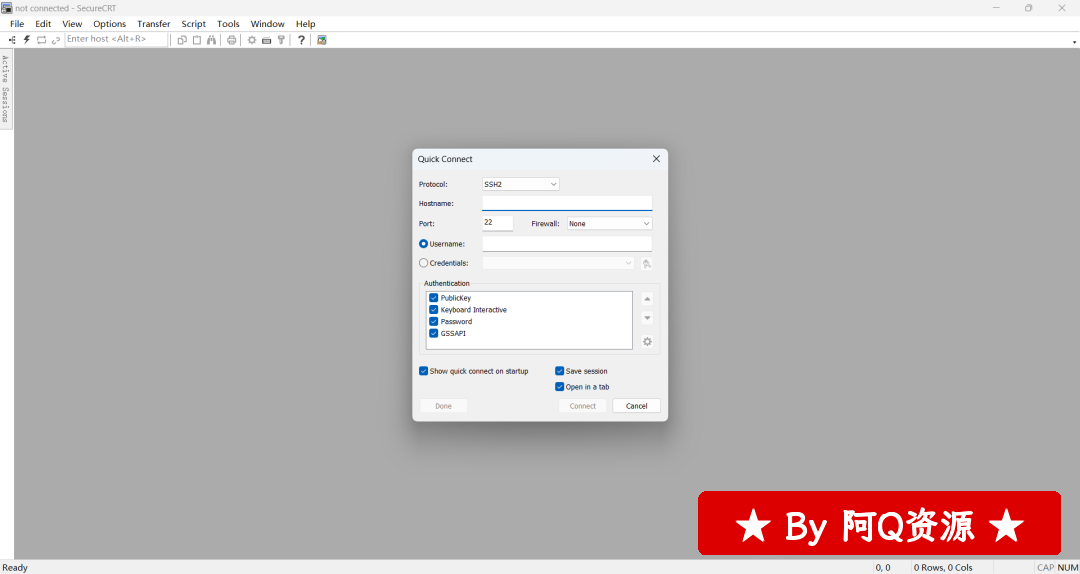Click the Port number field

[497, 223]
